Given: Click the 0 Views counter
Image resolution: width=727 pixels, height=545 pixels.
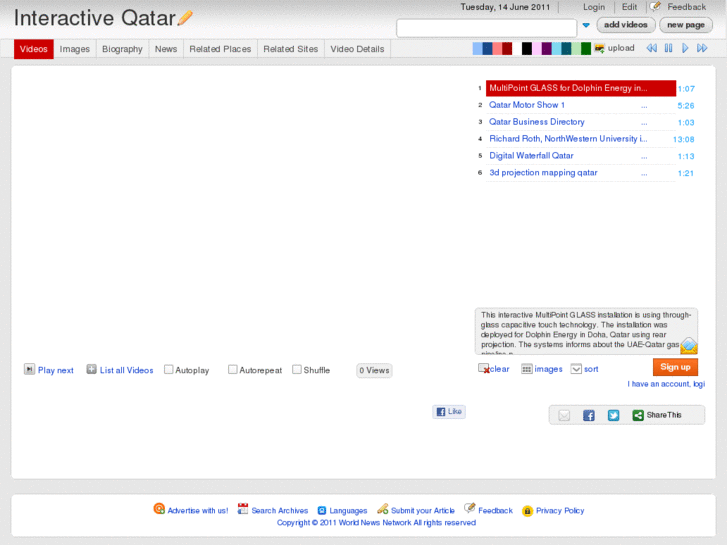Looking at the screenshot, I should pos(374,370).
